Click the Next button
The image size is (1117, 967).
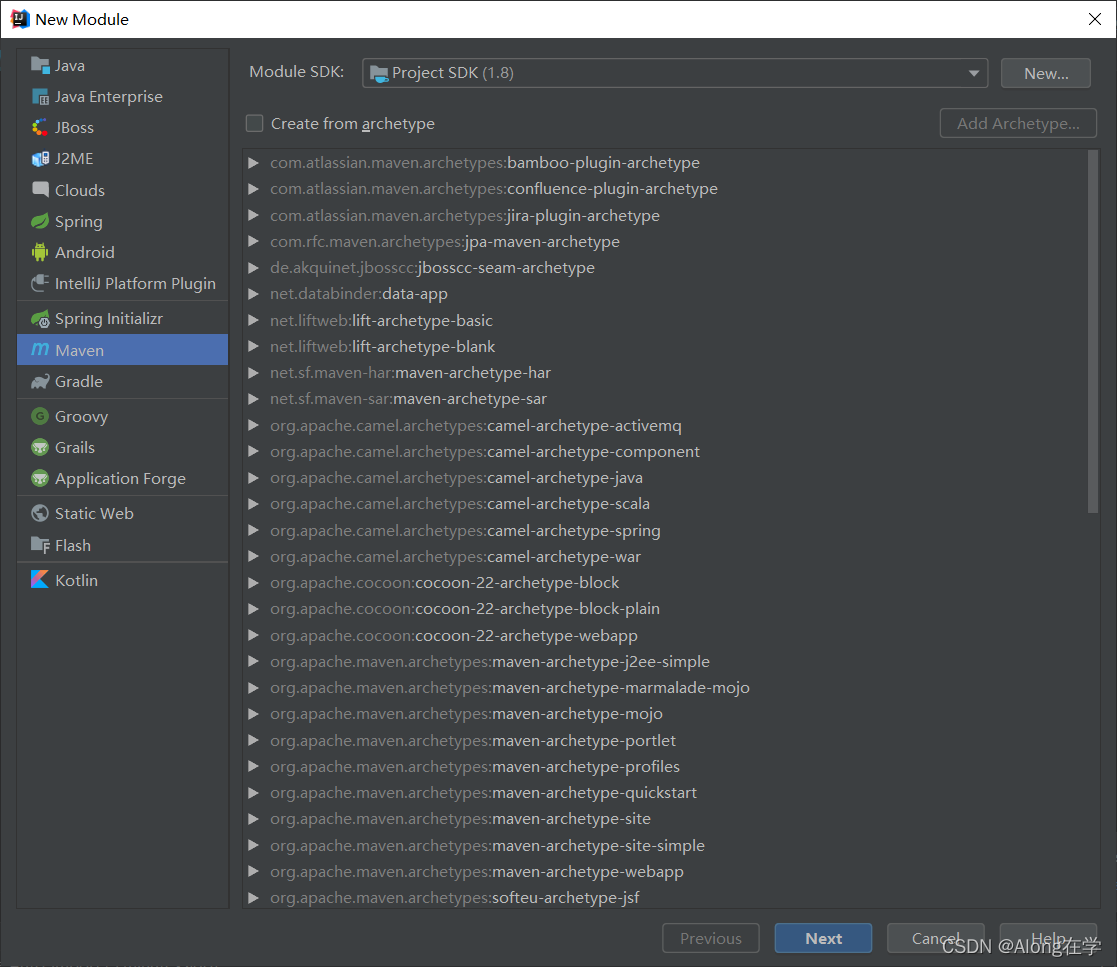[x=823, y=938]
